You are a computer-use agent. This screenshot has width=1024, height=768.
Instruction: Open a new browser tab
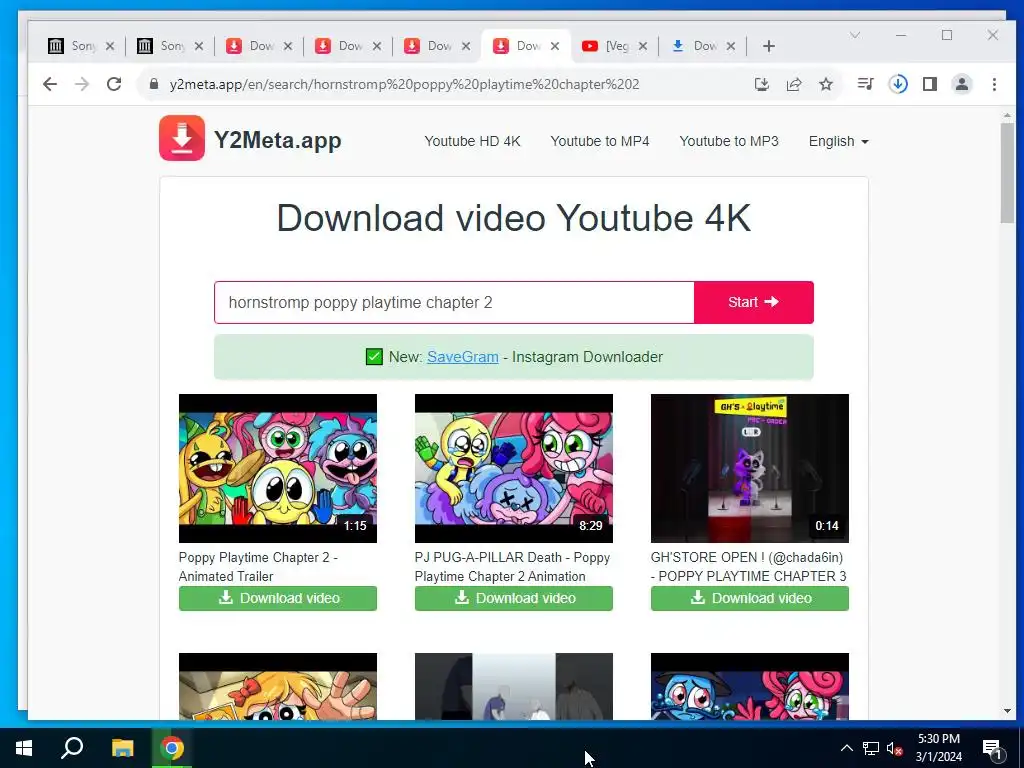tap(769, 46)
